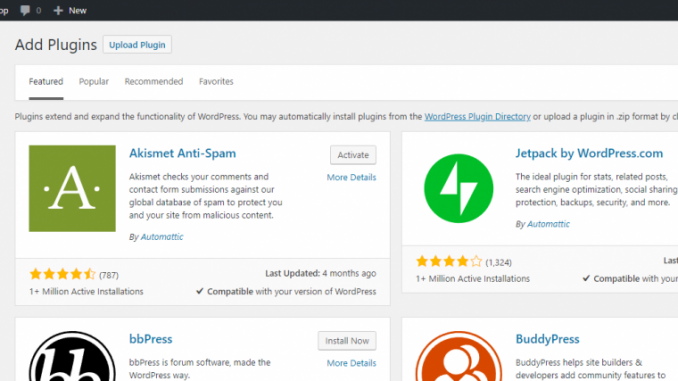Click the BuddyPress orange logo
The image size is (678, 381).
[458, 356]
